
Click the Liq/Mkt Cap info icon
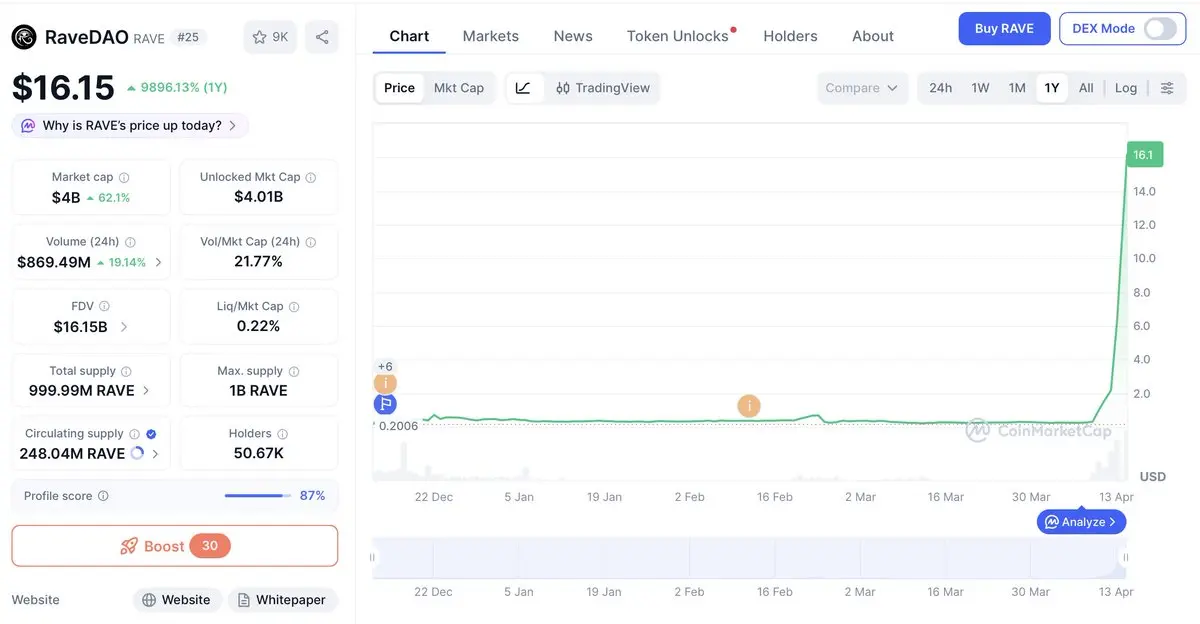tap(294, 306)
